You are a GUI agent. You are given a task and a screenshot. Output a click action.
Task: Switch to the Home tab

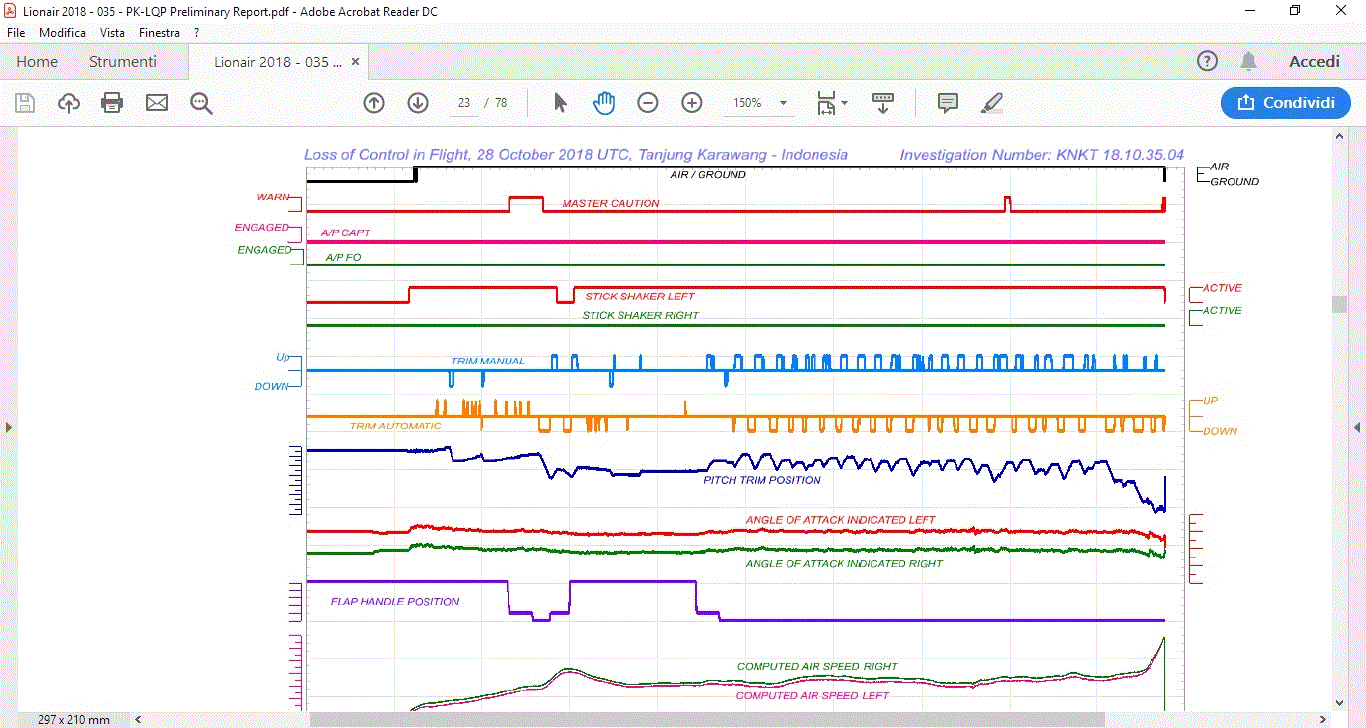37,61
